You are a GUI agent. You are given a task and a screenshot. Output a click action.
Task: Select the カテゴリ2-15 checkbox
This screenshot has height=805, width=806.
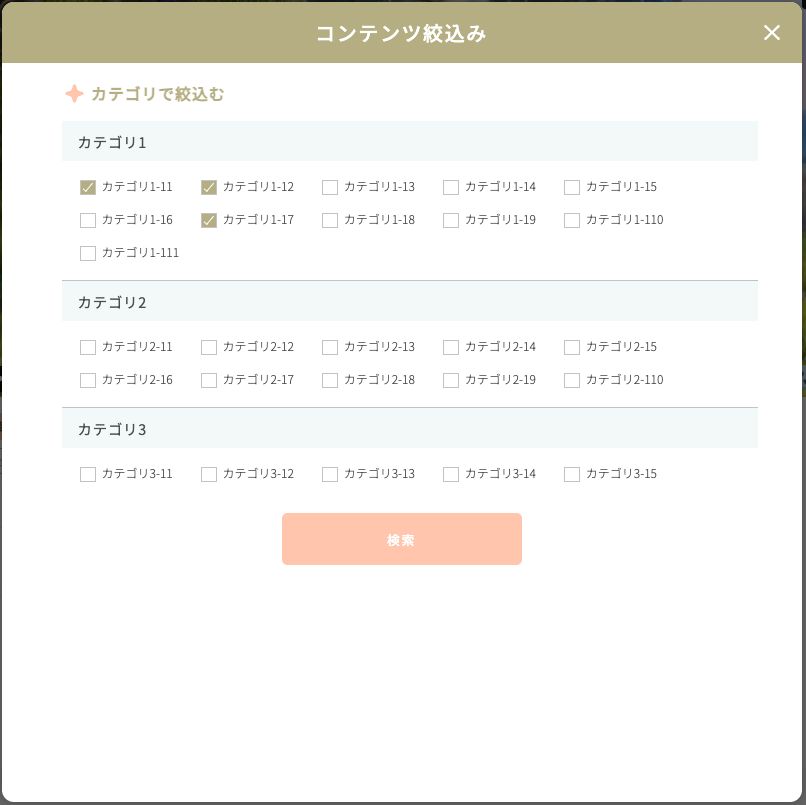(x=572, y=347)
